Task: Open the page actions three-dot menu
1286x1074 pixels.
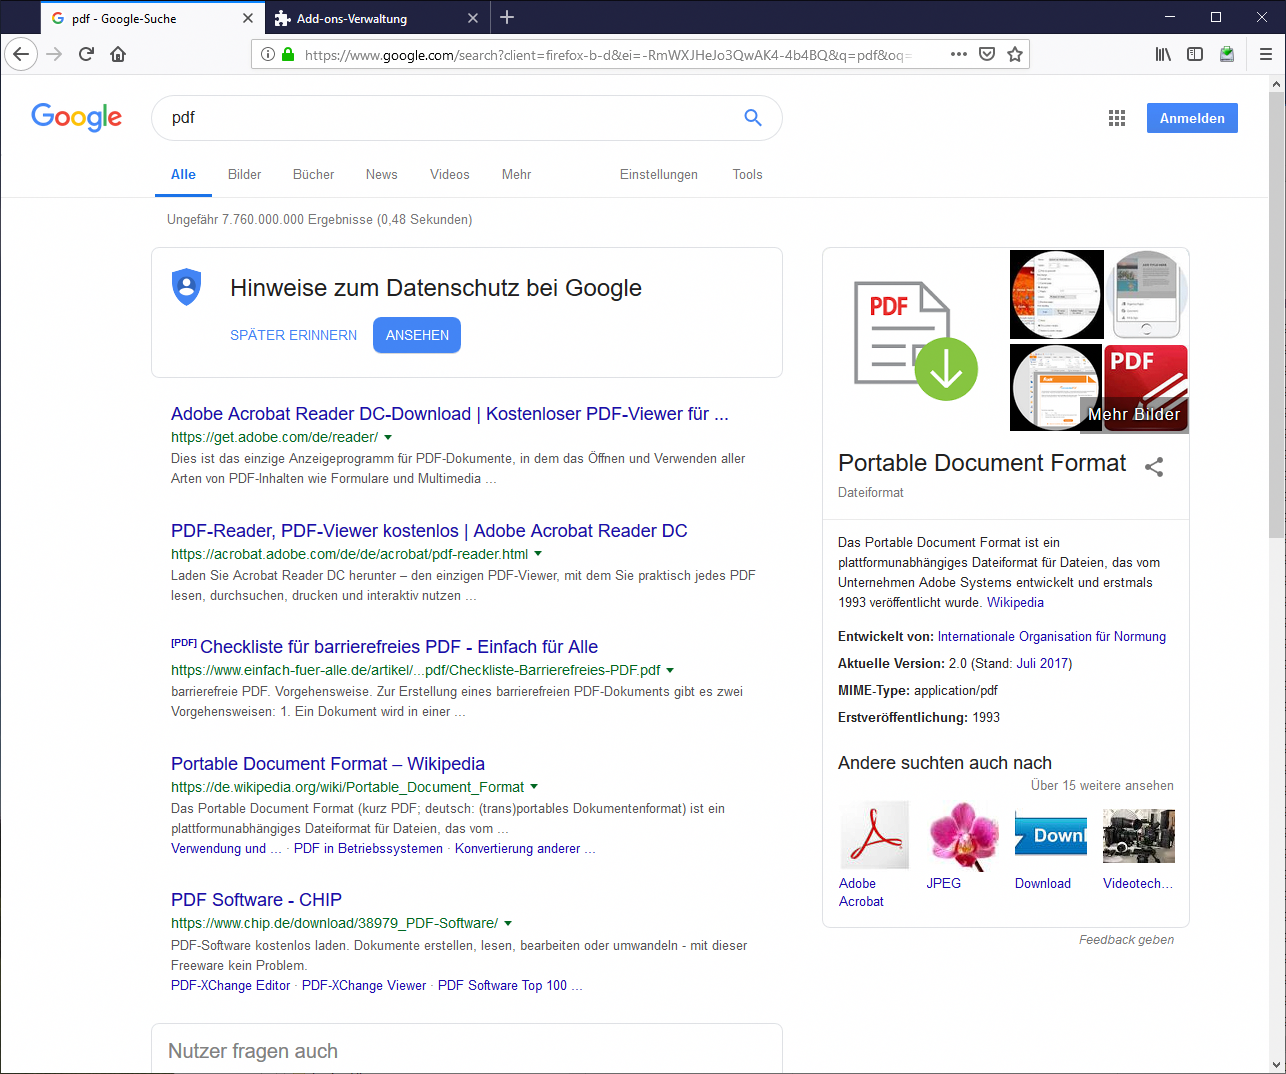Action: point(959,54)
